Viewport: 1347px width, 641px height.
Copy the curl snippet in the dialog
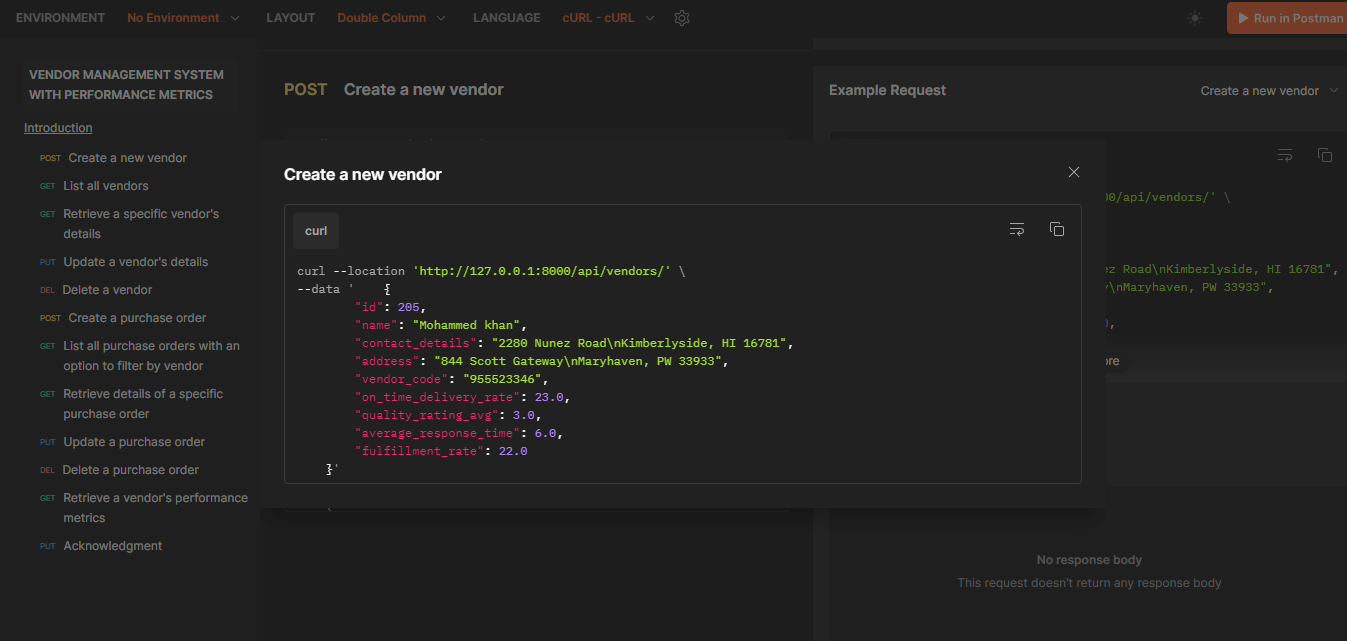[x=1057, y=229]
